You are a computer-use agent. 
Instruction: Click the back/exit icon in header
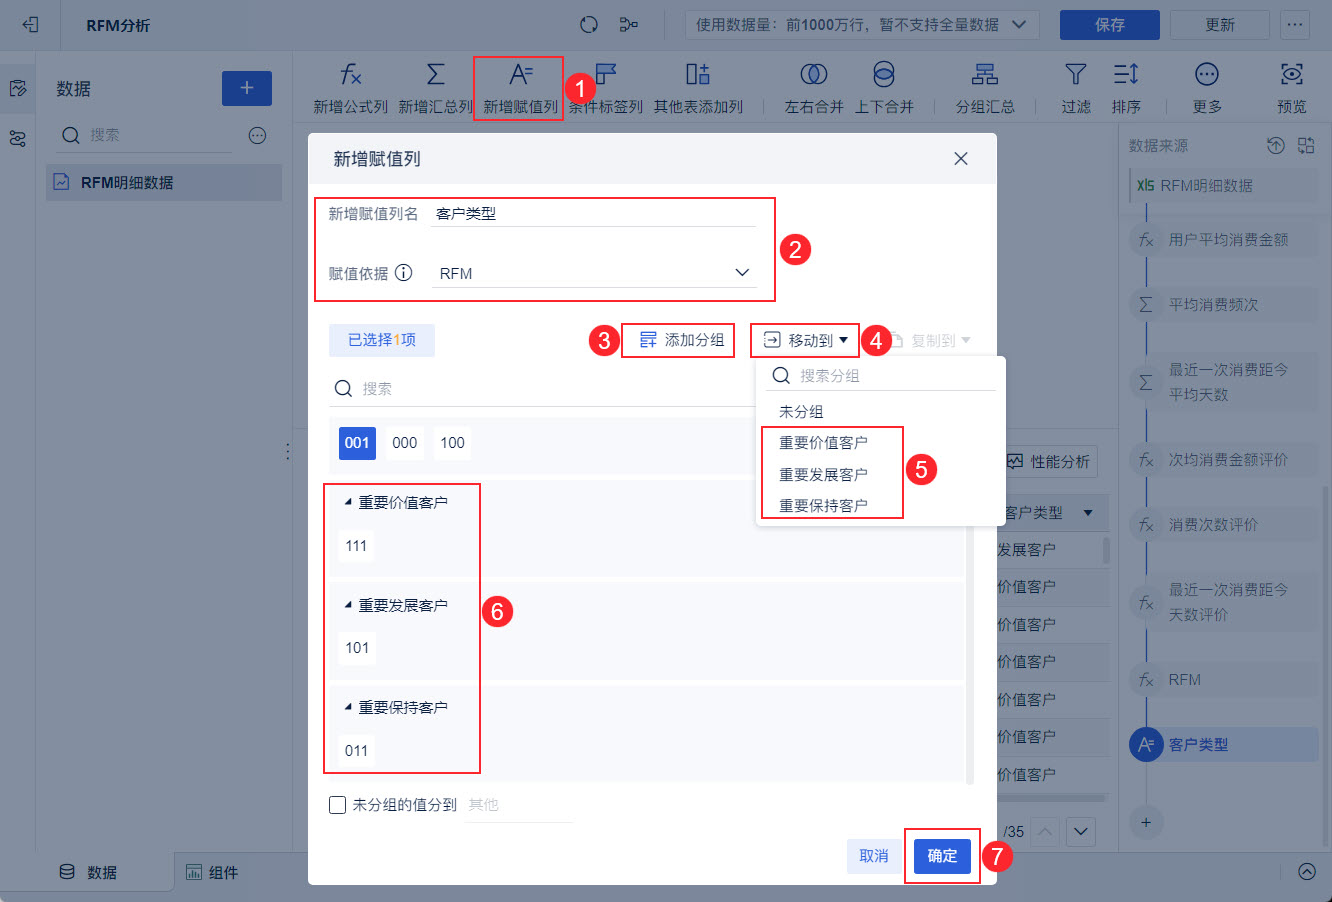(x=30, y=25)
